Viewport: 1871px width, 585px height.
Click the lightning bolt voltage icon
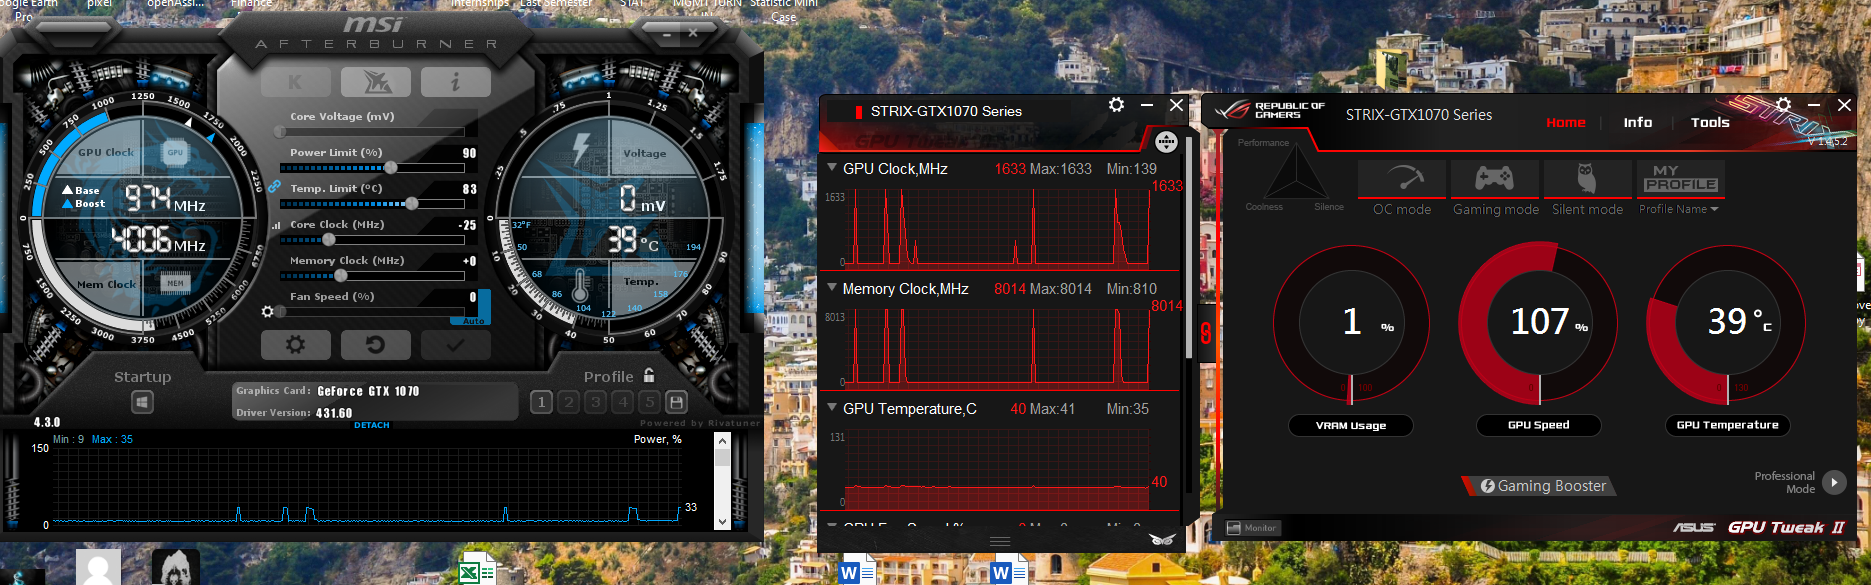581,148
